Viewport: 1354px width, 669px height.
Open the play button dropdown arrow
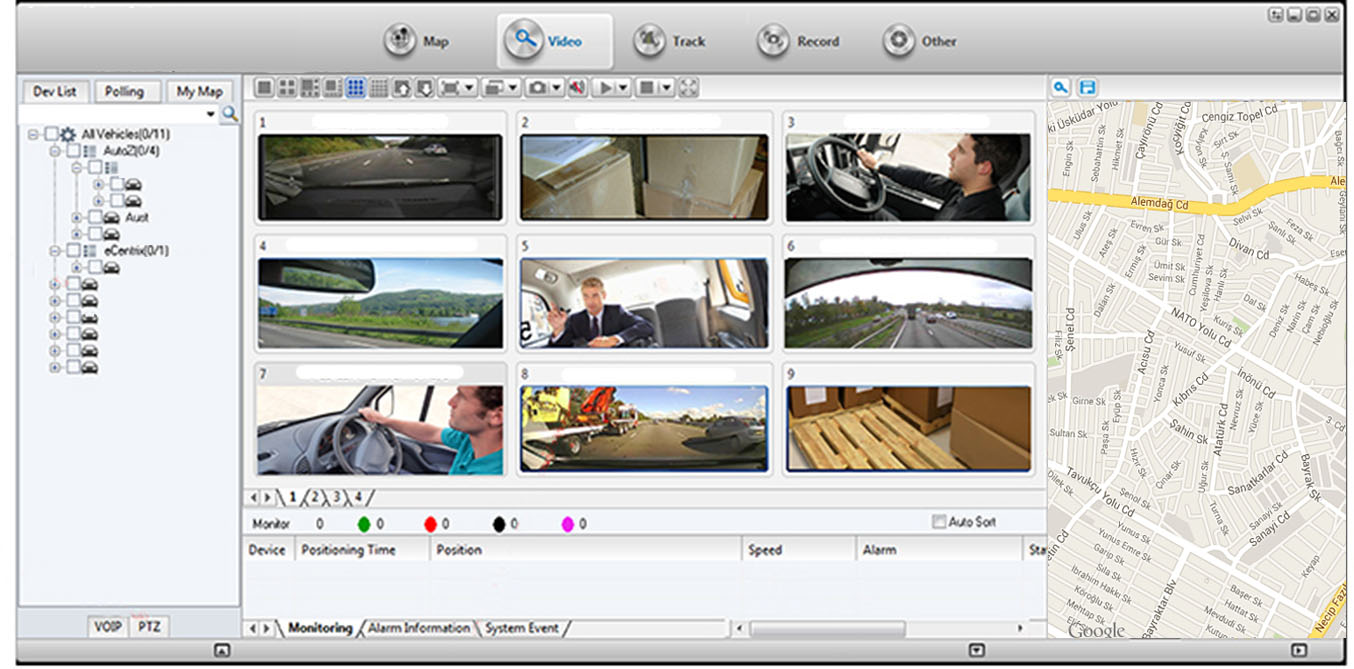click(x=623, y=88)
